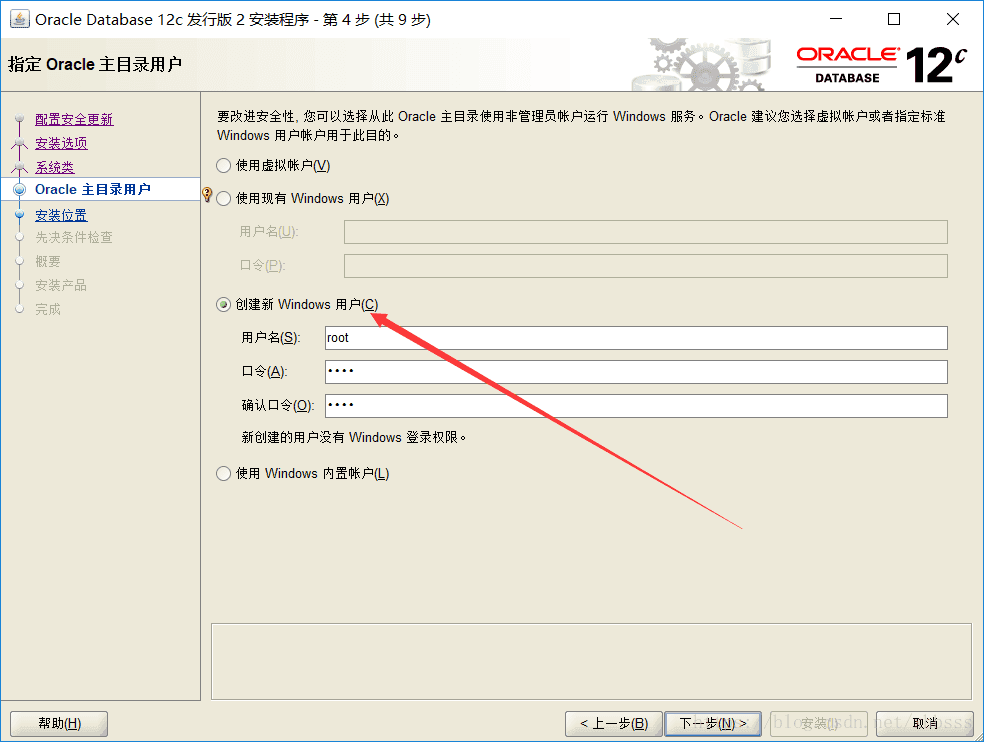Click the message text area at bottom
This screenshot has height=742, width=984.
[x=591, y=662]
